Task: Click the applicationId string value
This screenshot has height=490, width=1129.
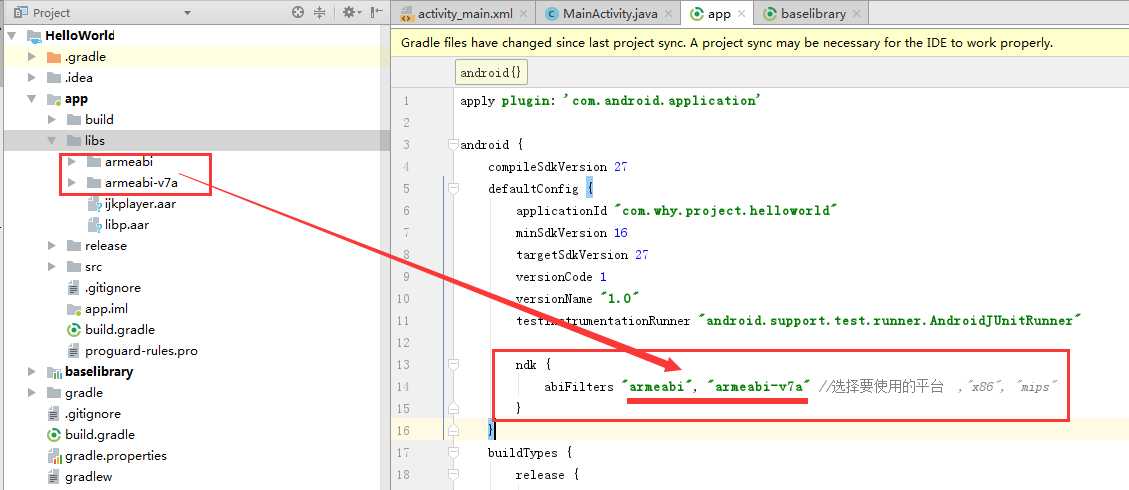Action: [727, 211]
